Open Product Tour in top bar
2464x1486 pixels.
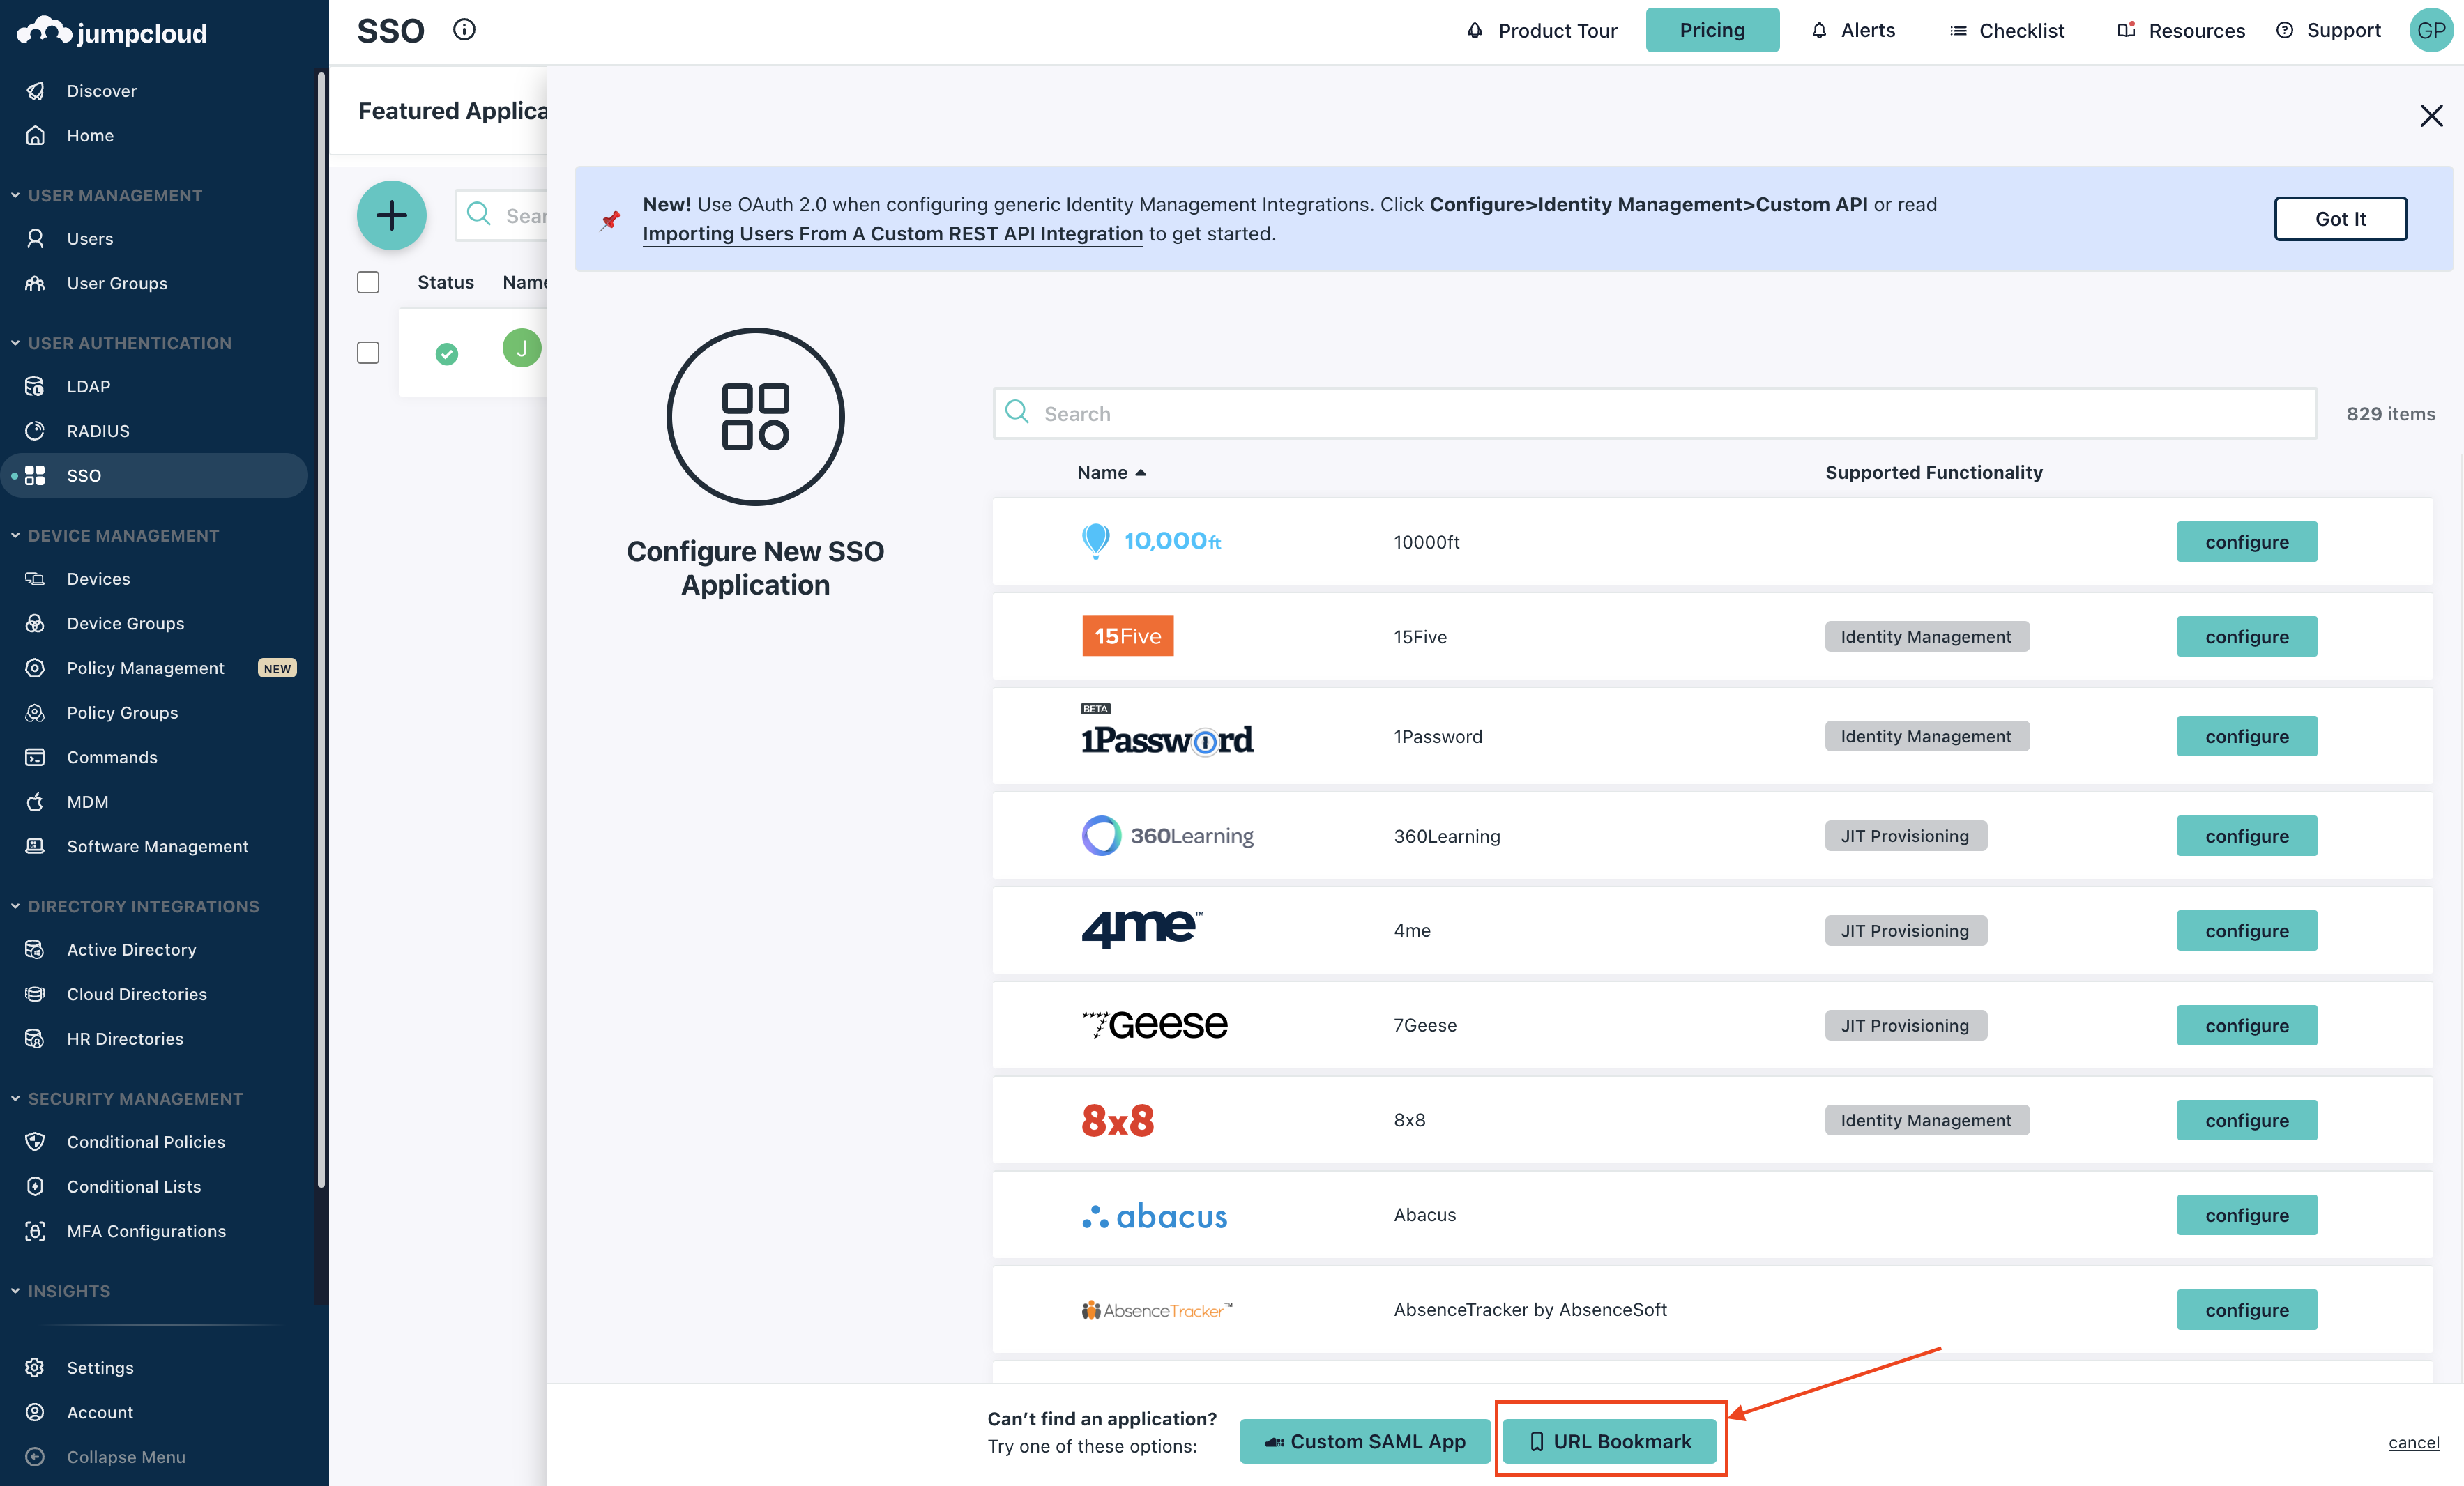(x=1541, y=30)
